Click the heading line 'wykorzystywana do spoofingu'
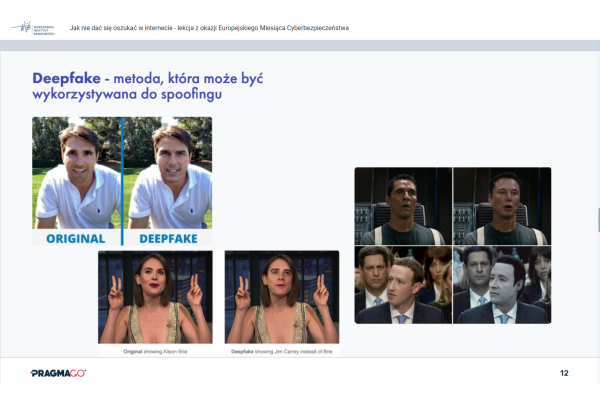The image size is (600, 400). 125,94
